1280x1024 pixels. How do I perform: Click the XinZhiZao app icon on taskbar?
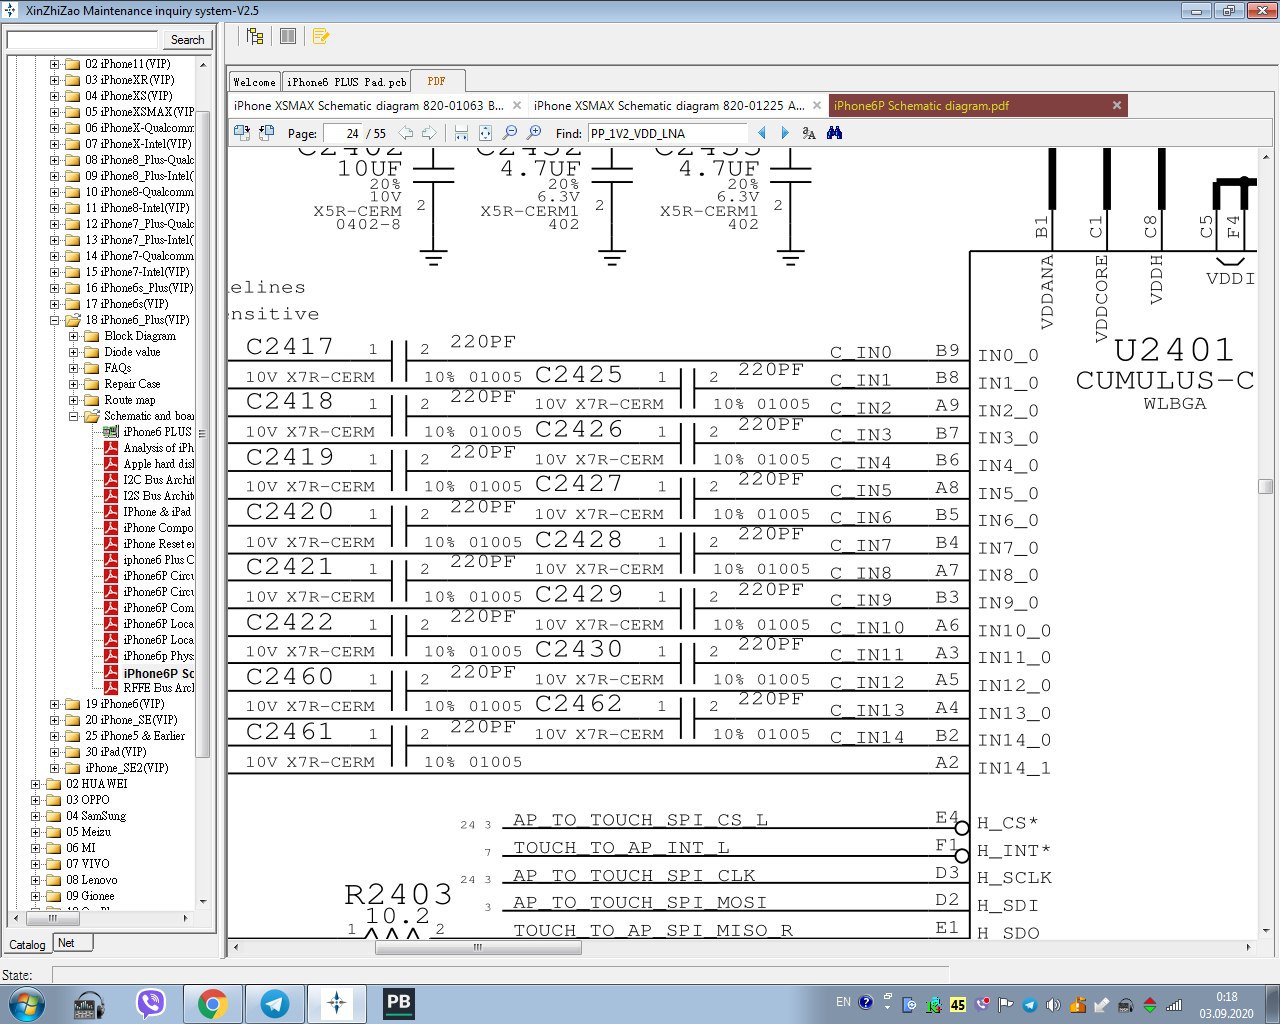[337, 1003]
